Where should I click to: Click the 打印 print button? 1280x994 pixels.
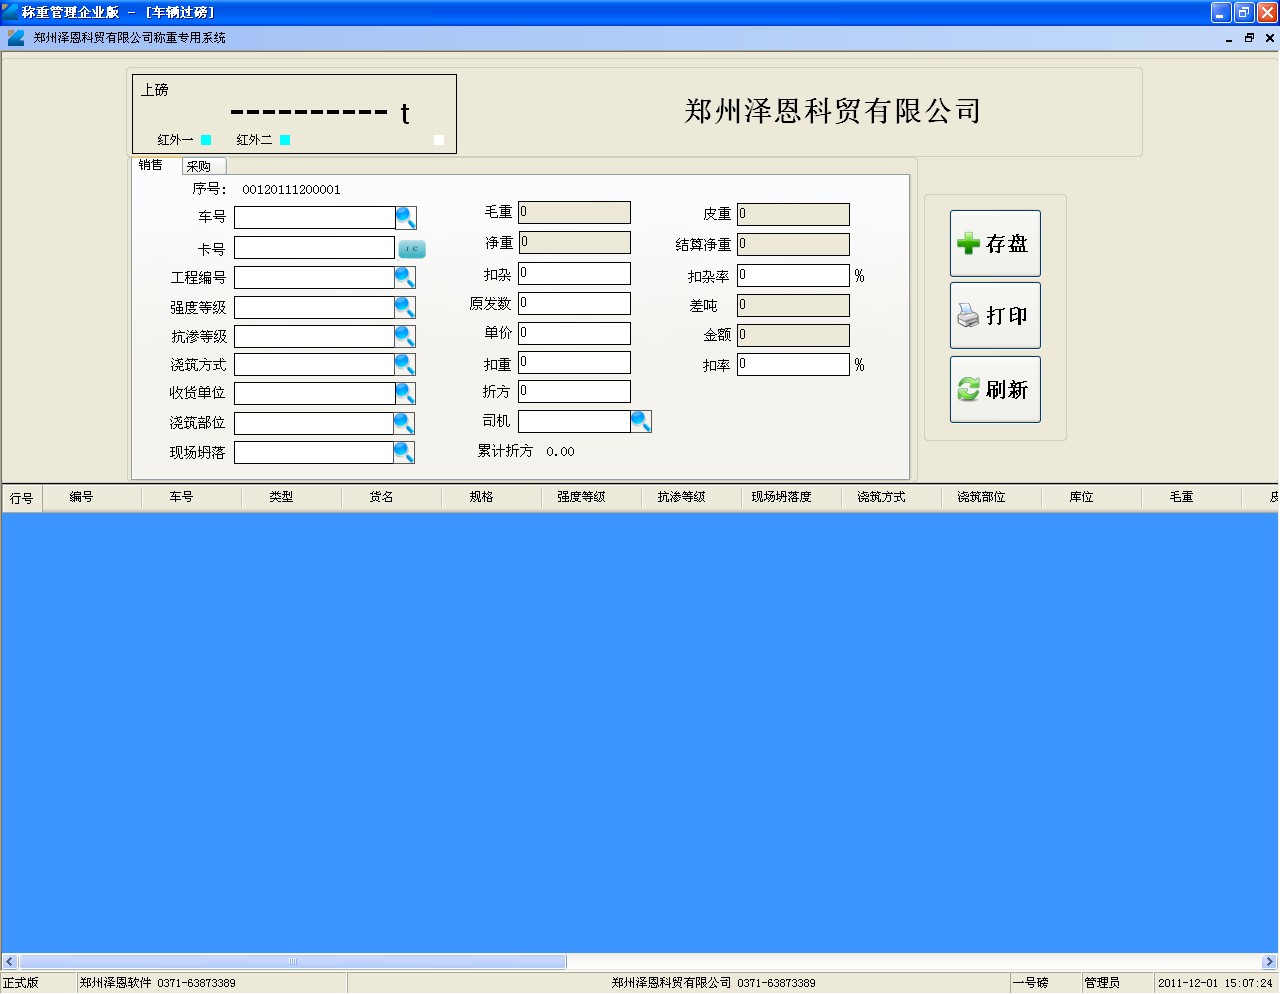coord(995,315)
